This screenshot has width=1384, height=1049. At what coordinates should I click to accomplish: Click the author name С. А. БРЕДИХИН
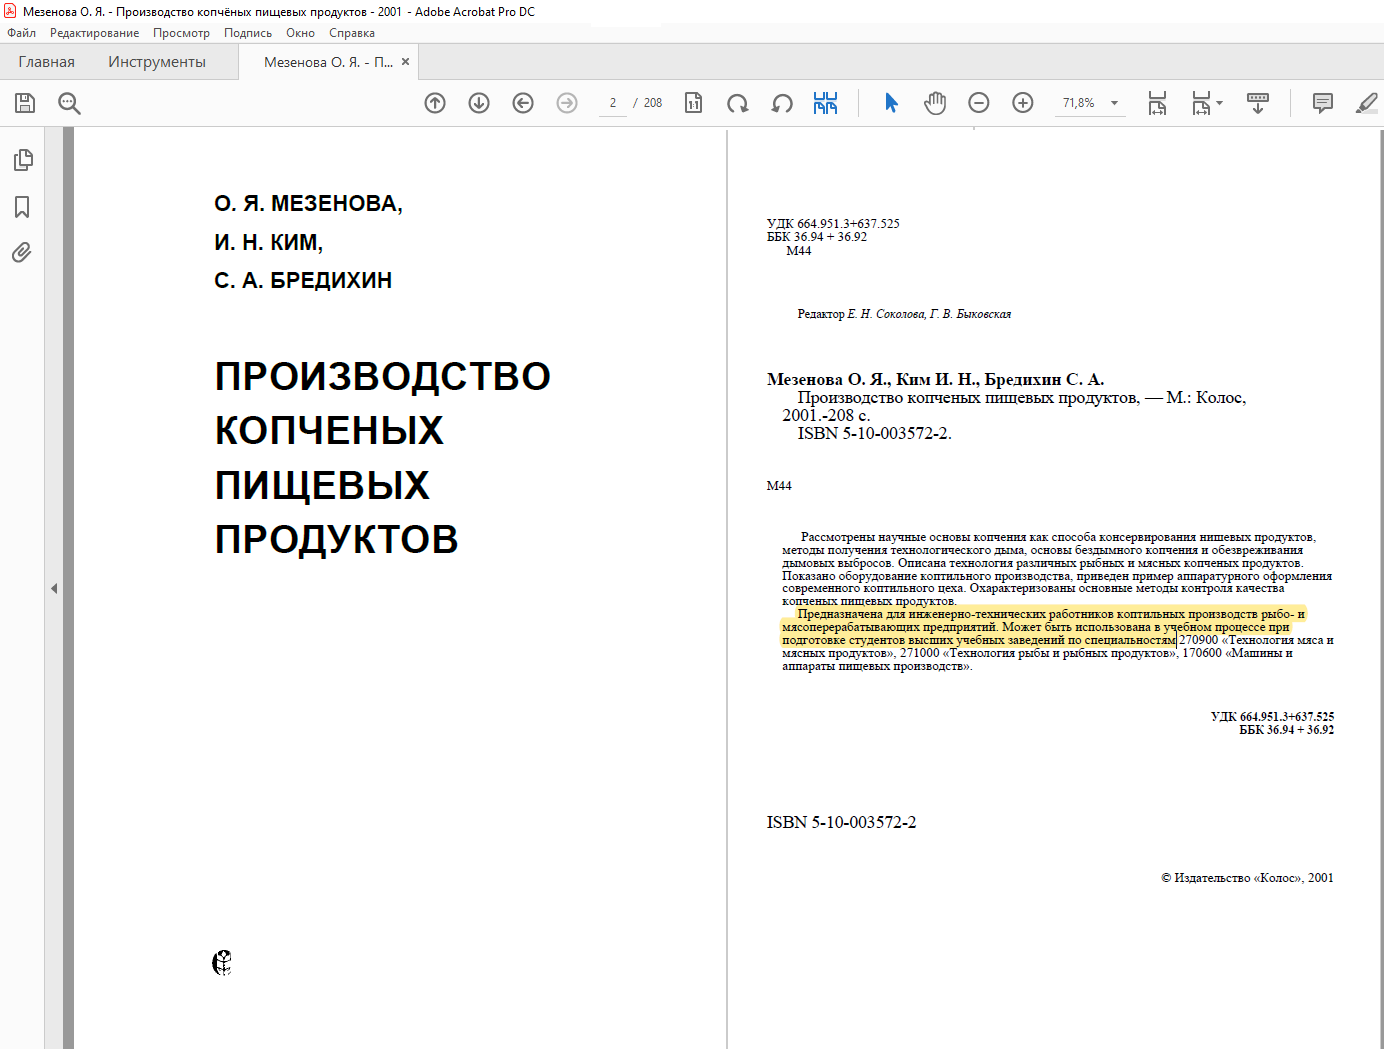tap(303, 281)
